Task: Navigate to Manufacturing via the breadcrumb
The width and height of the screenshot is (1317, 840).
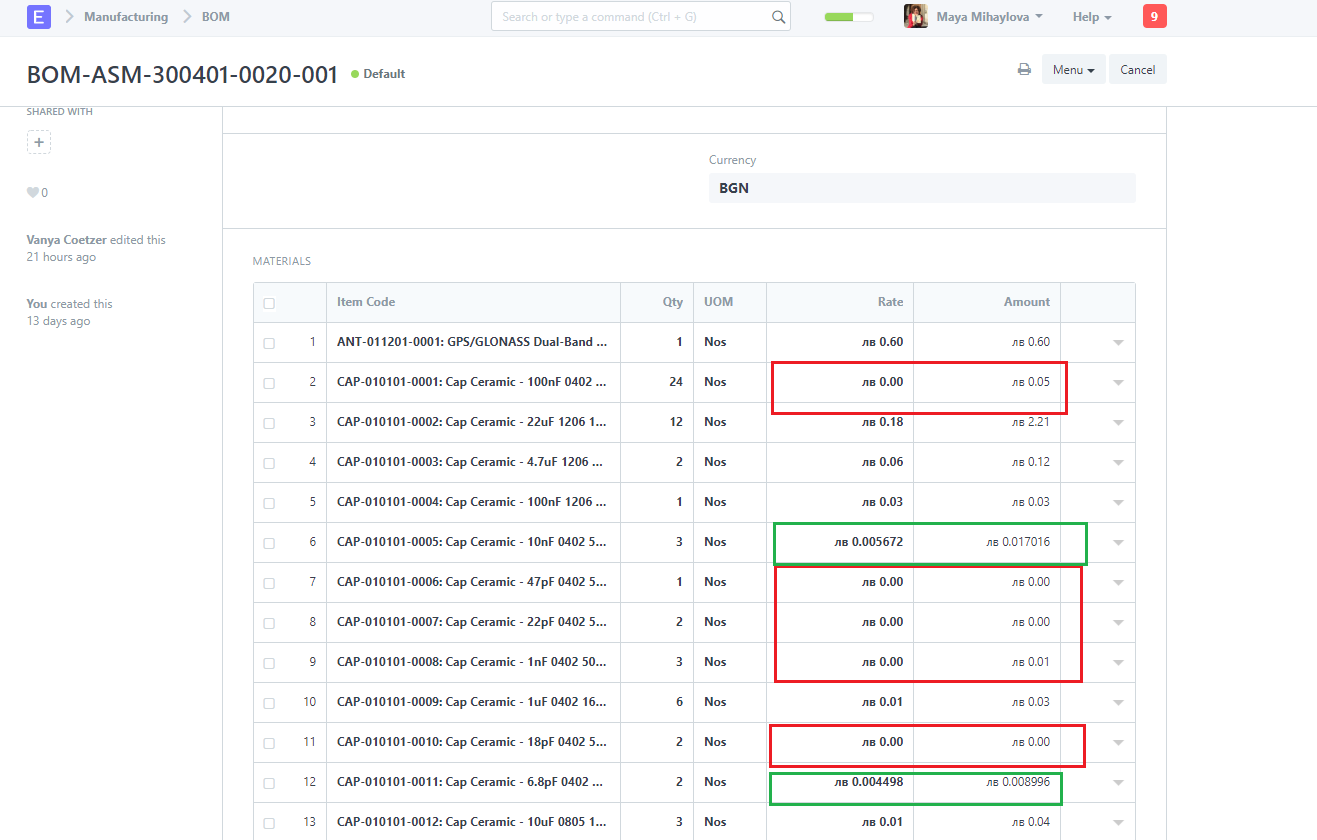Action: 126,16
